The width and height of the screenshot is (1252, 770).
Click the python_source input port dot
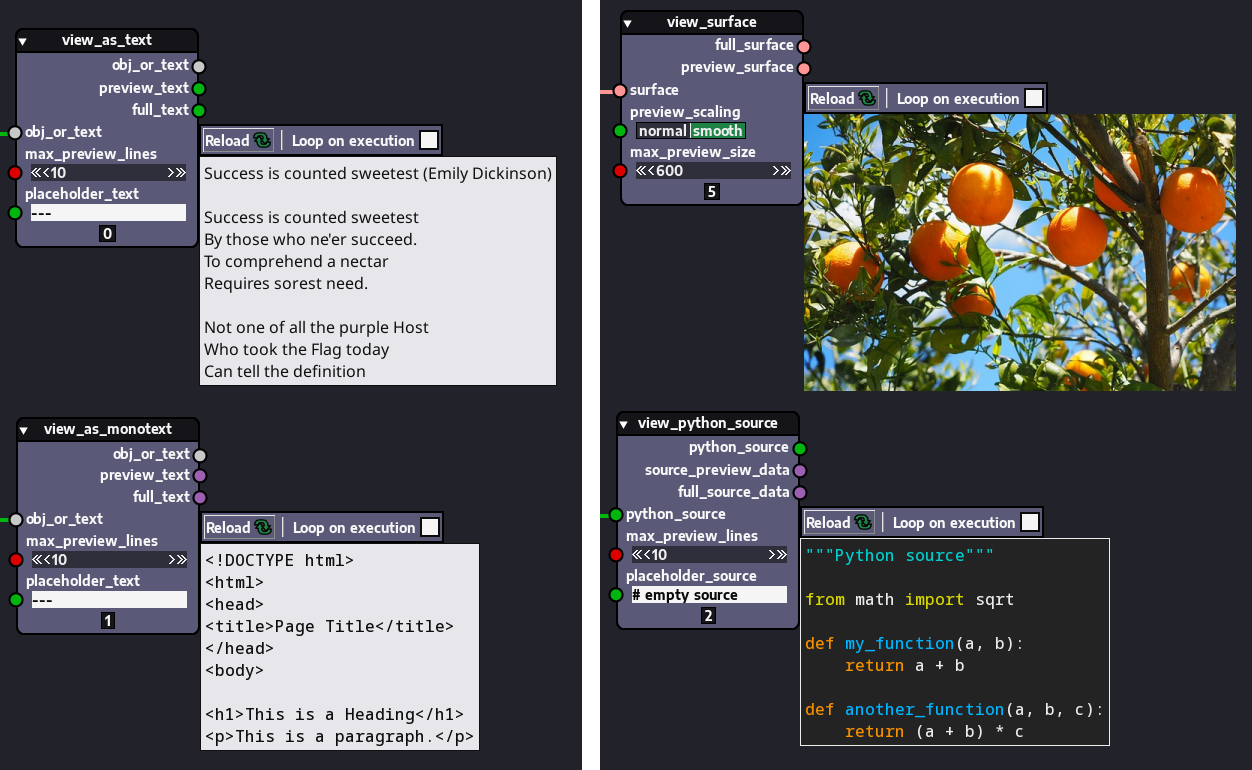[x=618, y=514]
